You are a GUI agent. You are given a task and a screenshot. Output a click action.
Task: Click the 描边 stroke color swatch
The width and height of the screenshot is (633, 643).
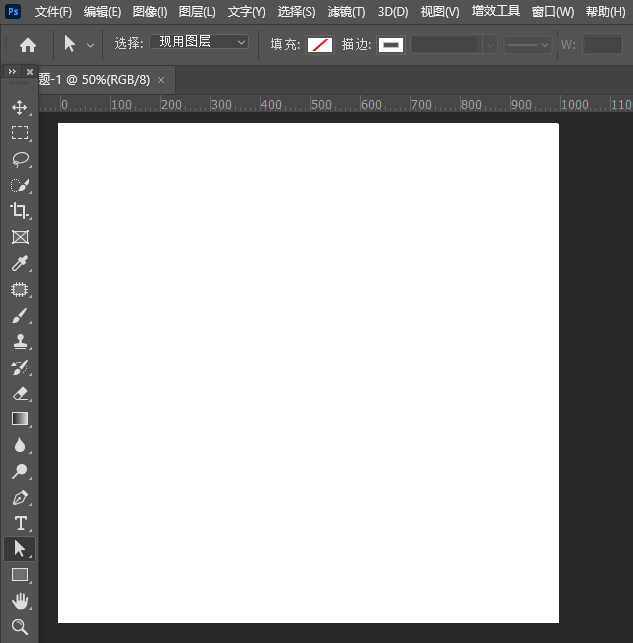point(391,45)
